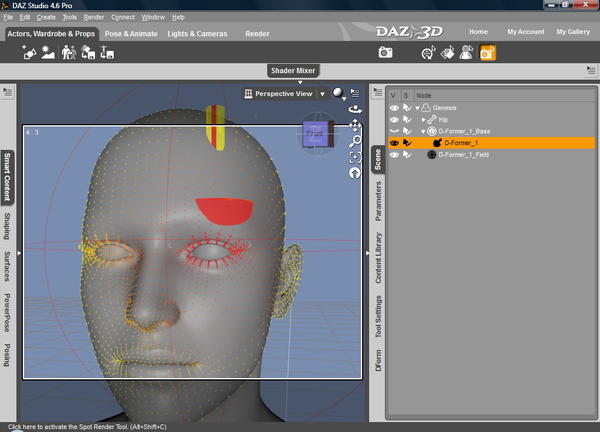Click the Hip bone node icon
The height and width of the screenshot is (432, 600).
tap(432, 119)
